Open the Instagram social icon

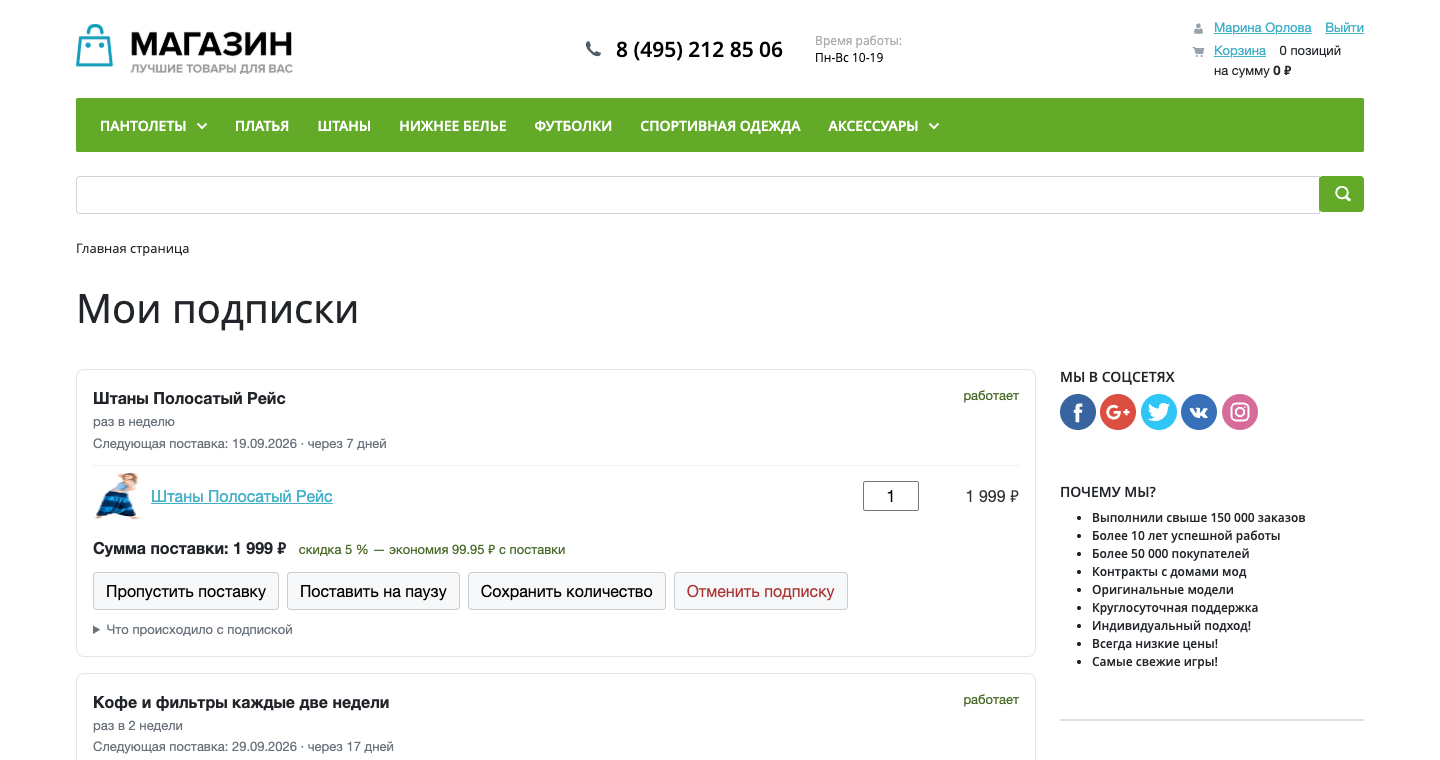point(1240,412)
